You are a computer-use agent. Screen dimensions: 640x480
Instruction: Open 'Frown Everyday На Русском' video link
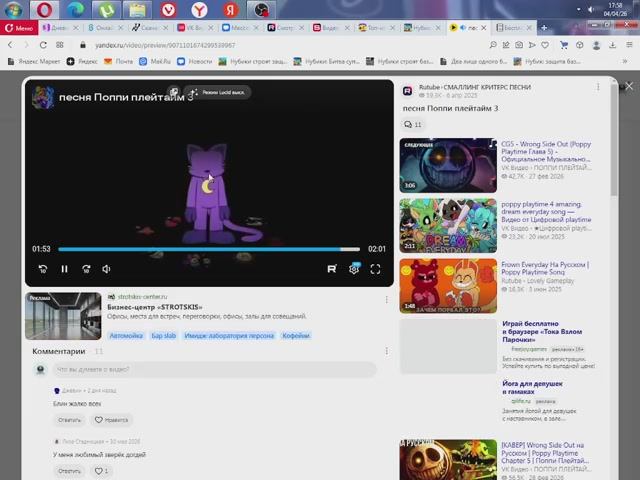click(545, 268)
